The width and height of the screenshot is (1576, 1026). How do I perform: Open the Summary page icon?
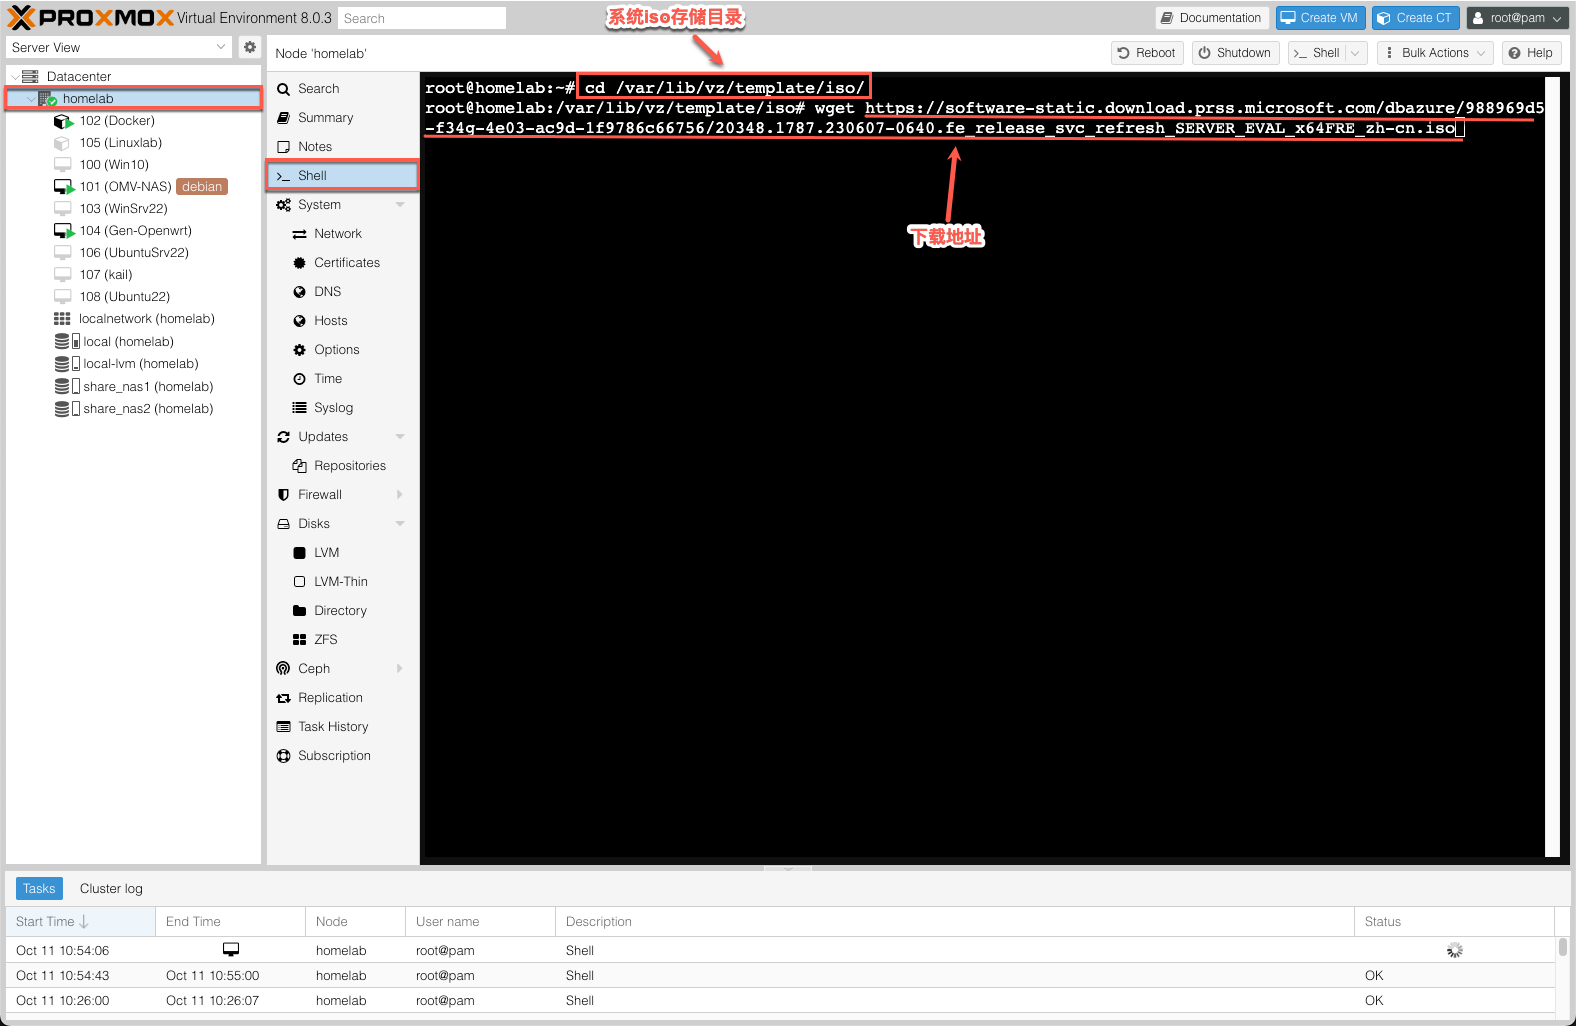[284, 118]
